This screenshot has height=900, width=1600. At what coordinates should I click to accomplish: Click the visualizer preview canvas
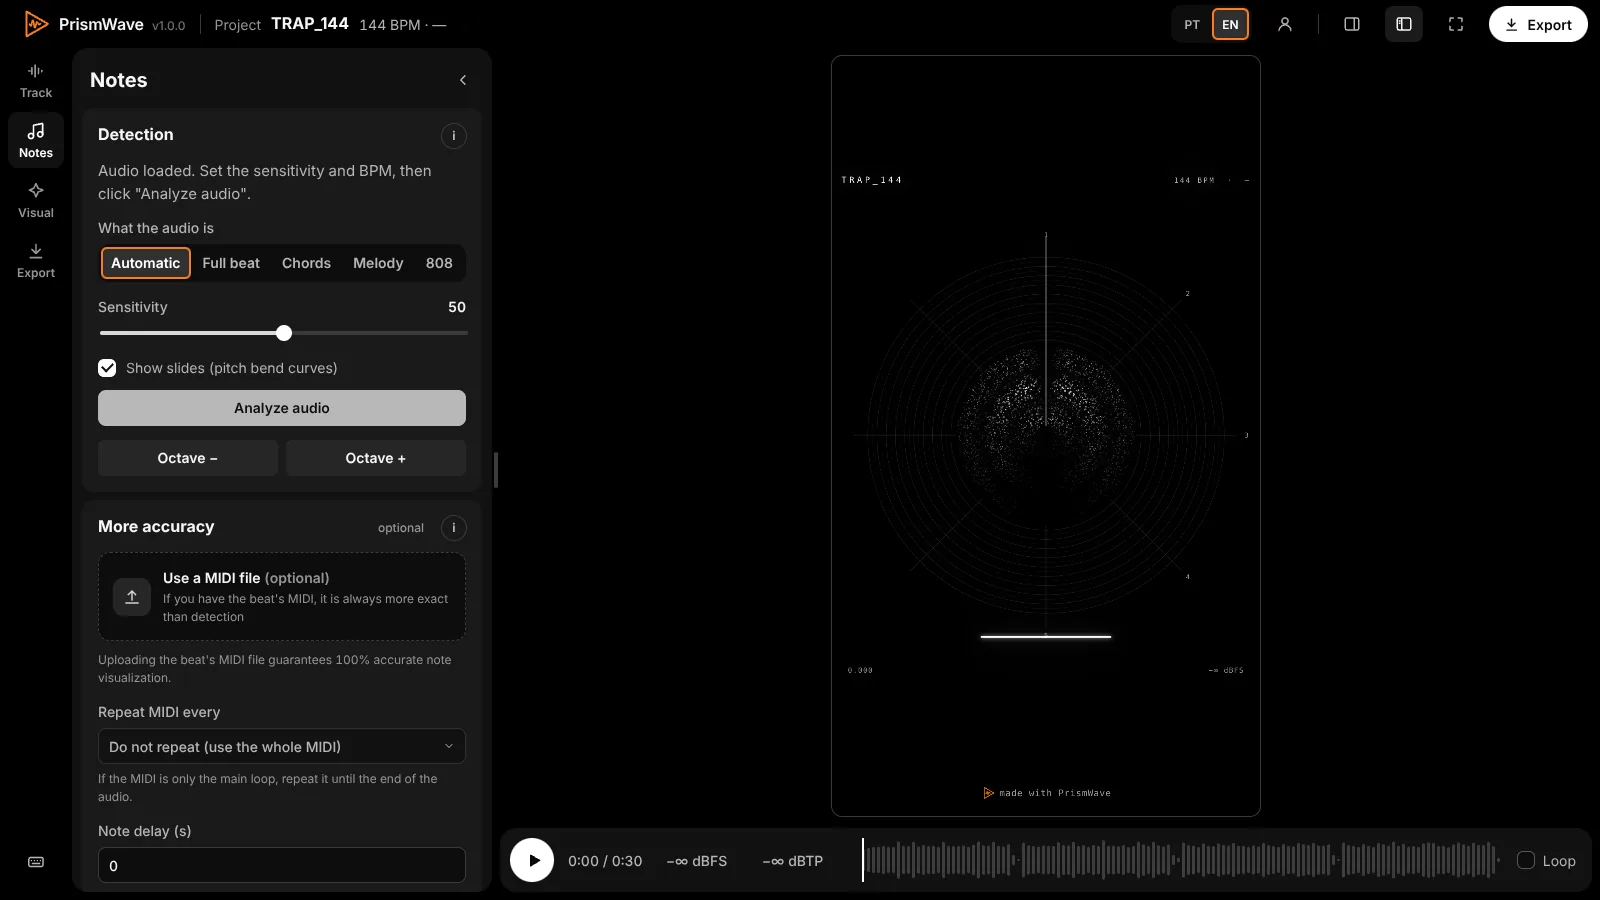(1046, 436)
